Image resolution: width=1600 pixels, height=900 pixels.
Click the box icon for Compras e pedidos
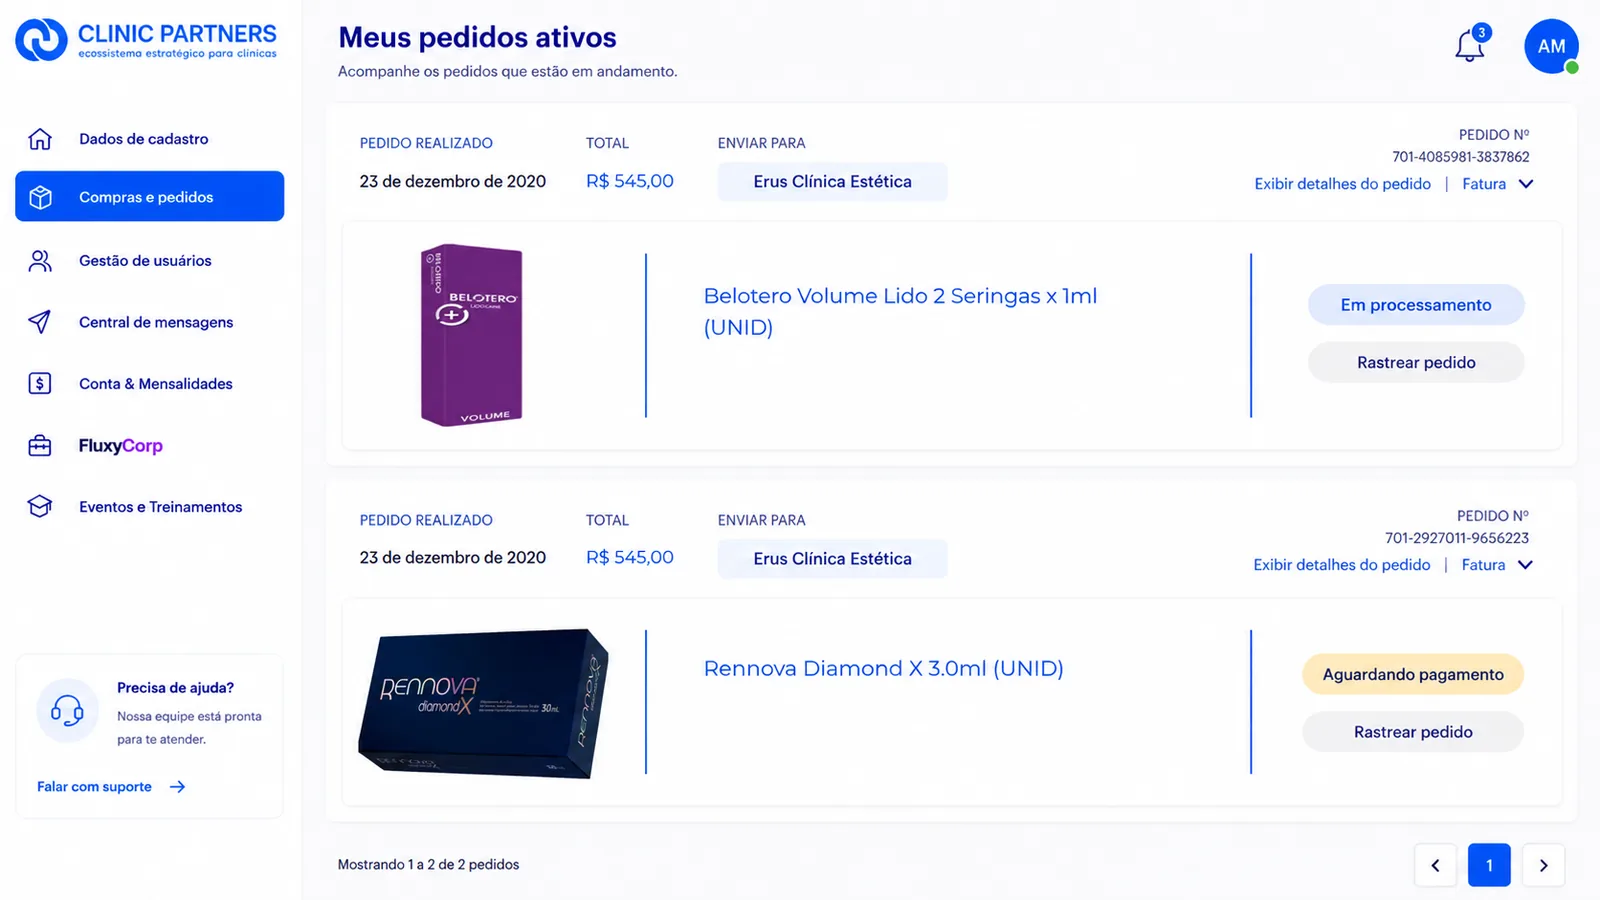(x=40, y=197)
